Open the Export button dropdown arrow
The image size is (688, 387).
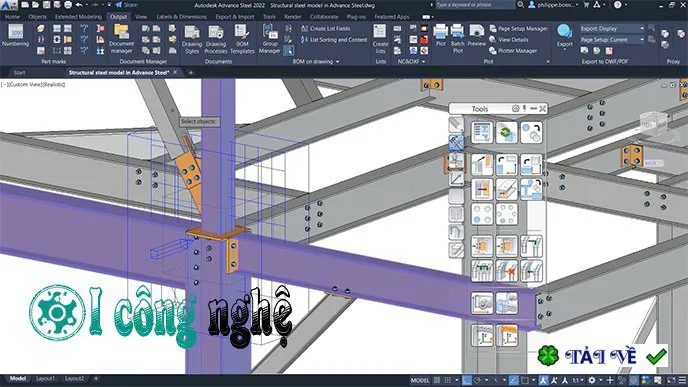565,50
